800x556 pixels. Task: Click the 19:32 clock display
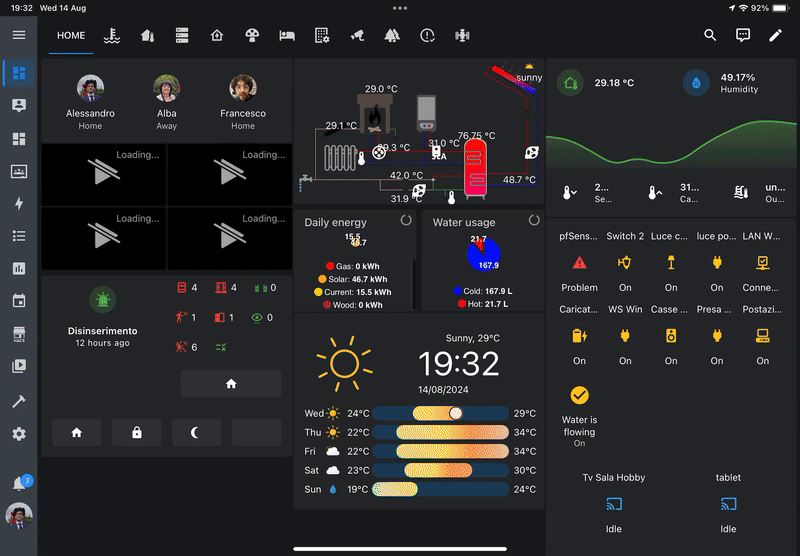(x=458, y=364)
